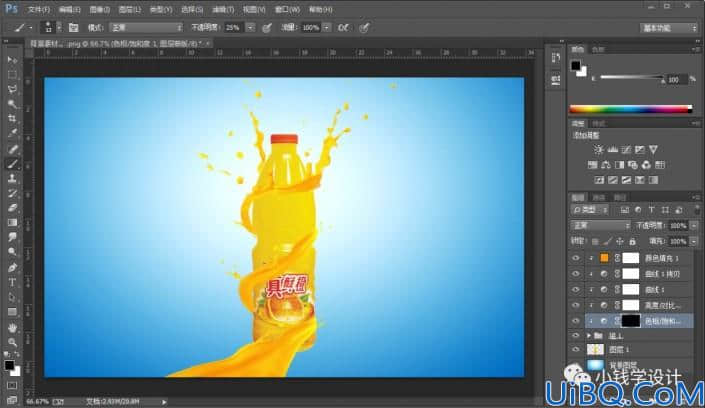This screenshot has width=705, height=408.
Task: Select the Move tool
Action: click(12, 59)
